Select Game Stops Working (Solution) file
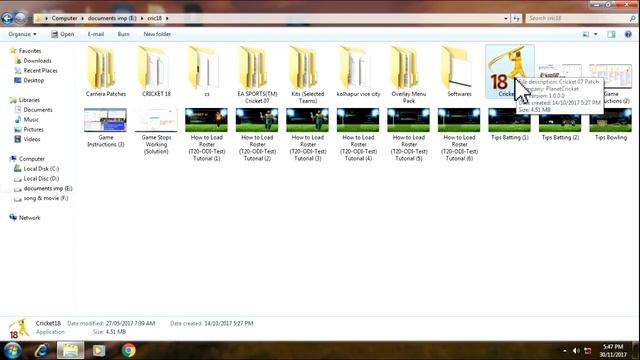Screen dimensions: 640x360 pos(156,131)
